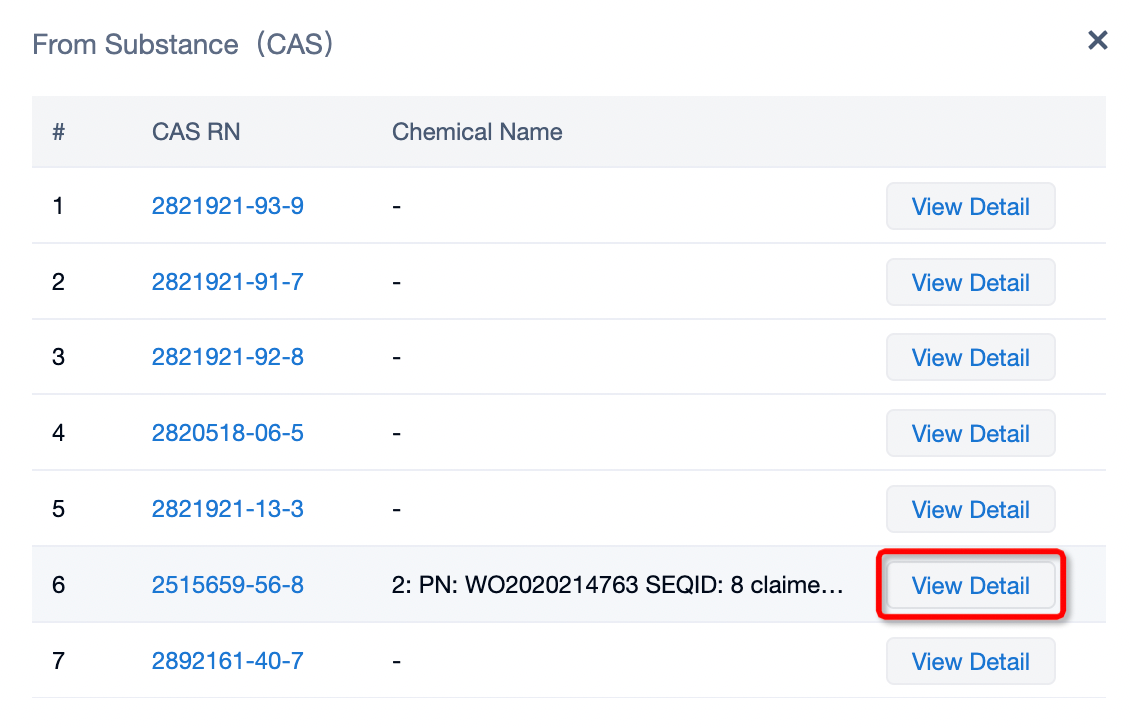View Detail for substance 2892161-40-7
This screenshot has height=728, width=1130.
coord(970,662)
